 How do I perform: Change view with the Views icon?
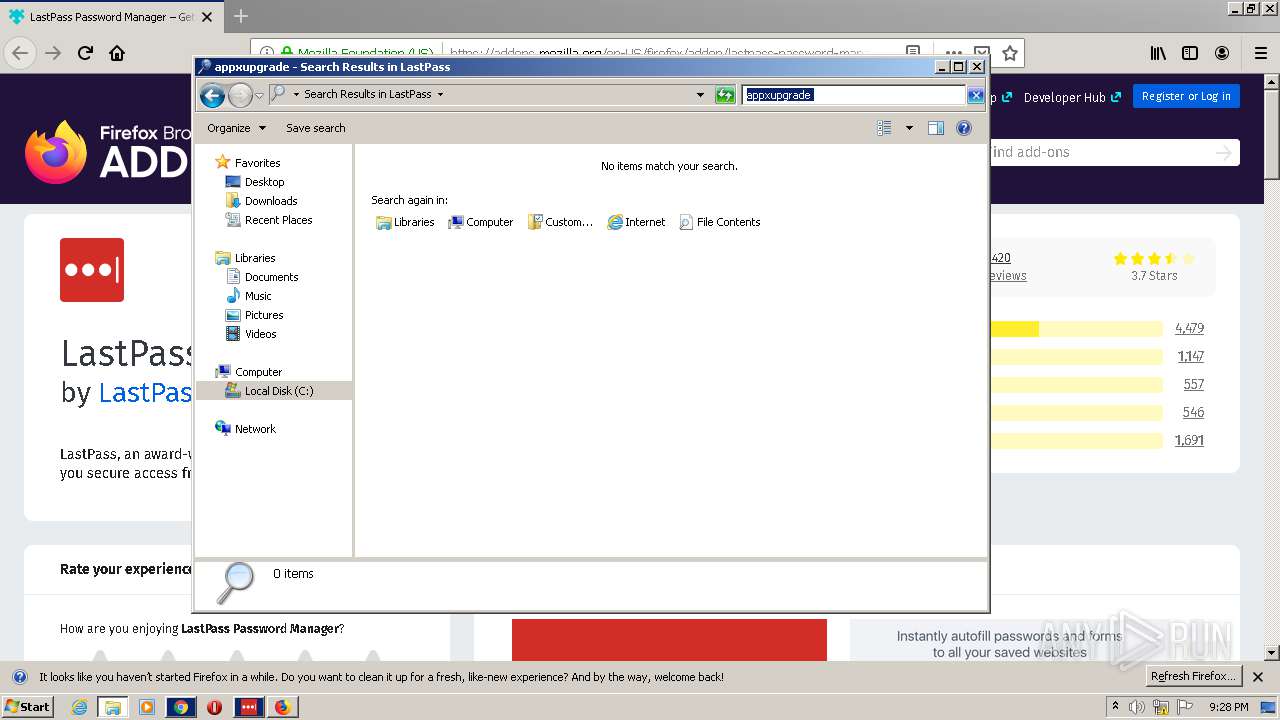coord(884,128)
